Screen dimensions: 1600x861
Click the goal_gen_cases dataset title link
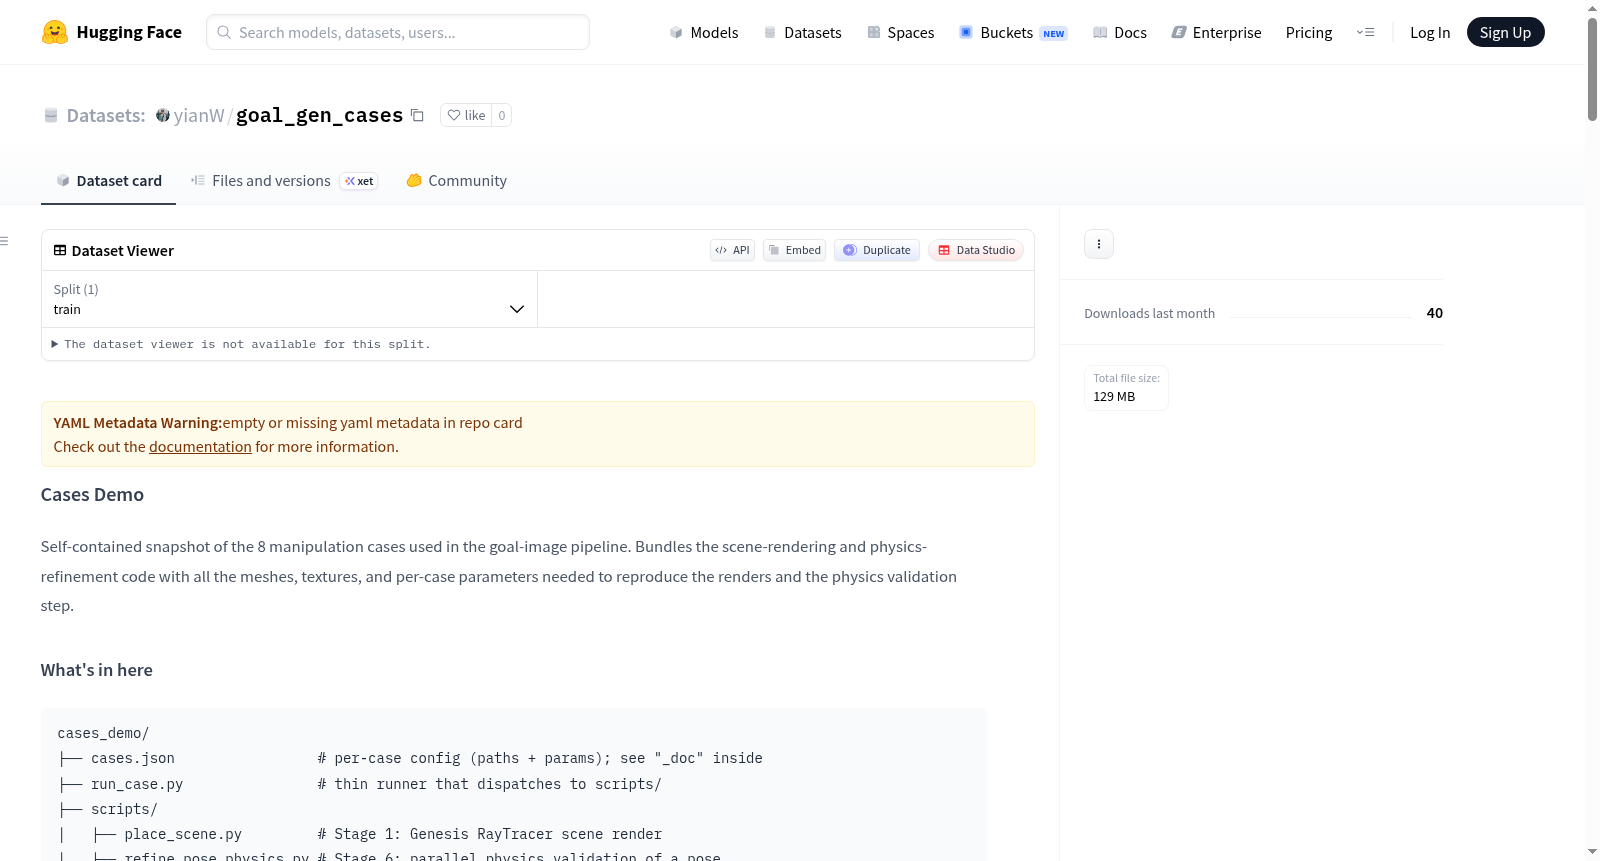[320, 115]
